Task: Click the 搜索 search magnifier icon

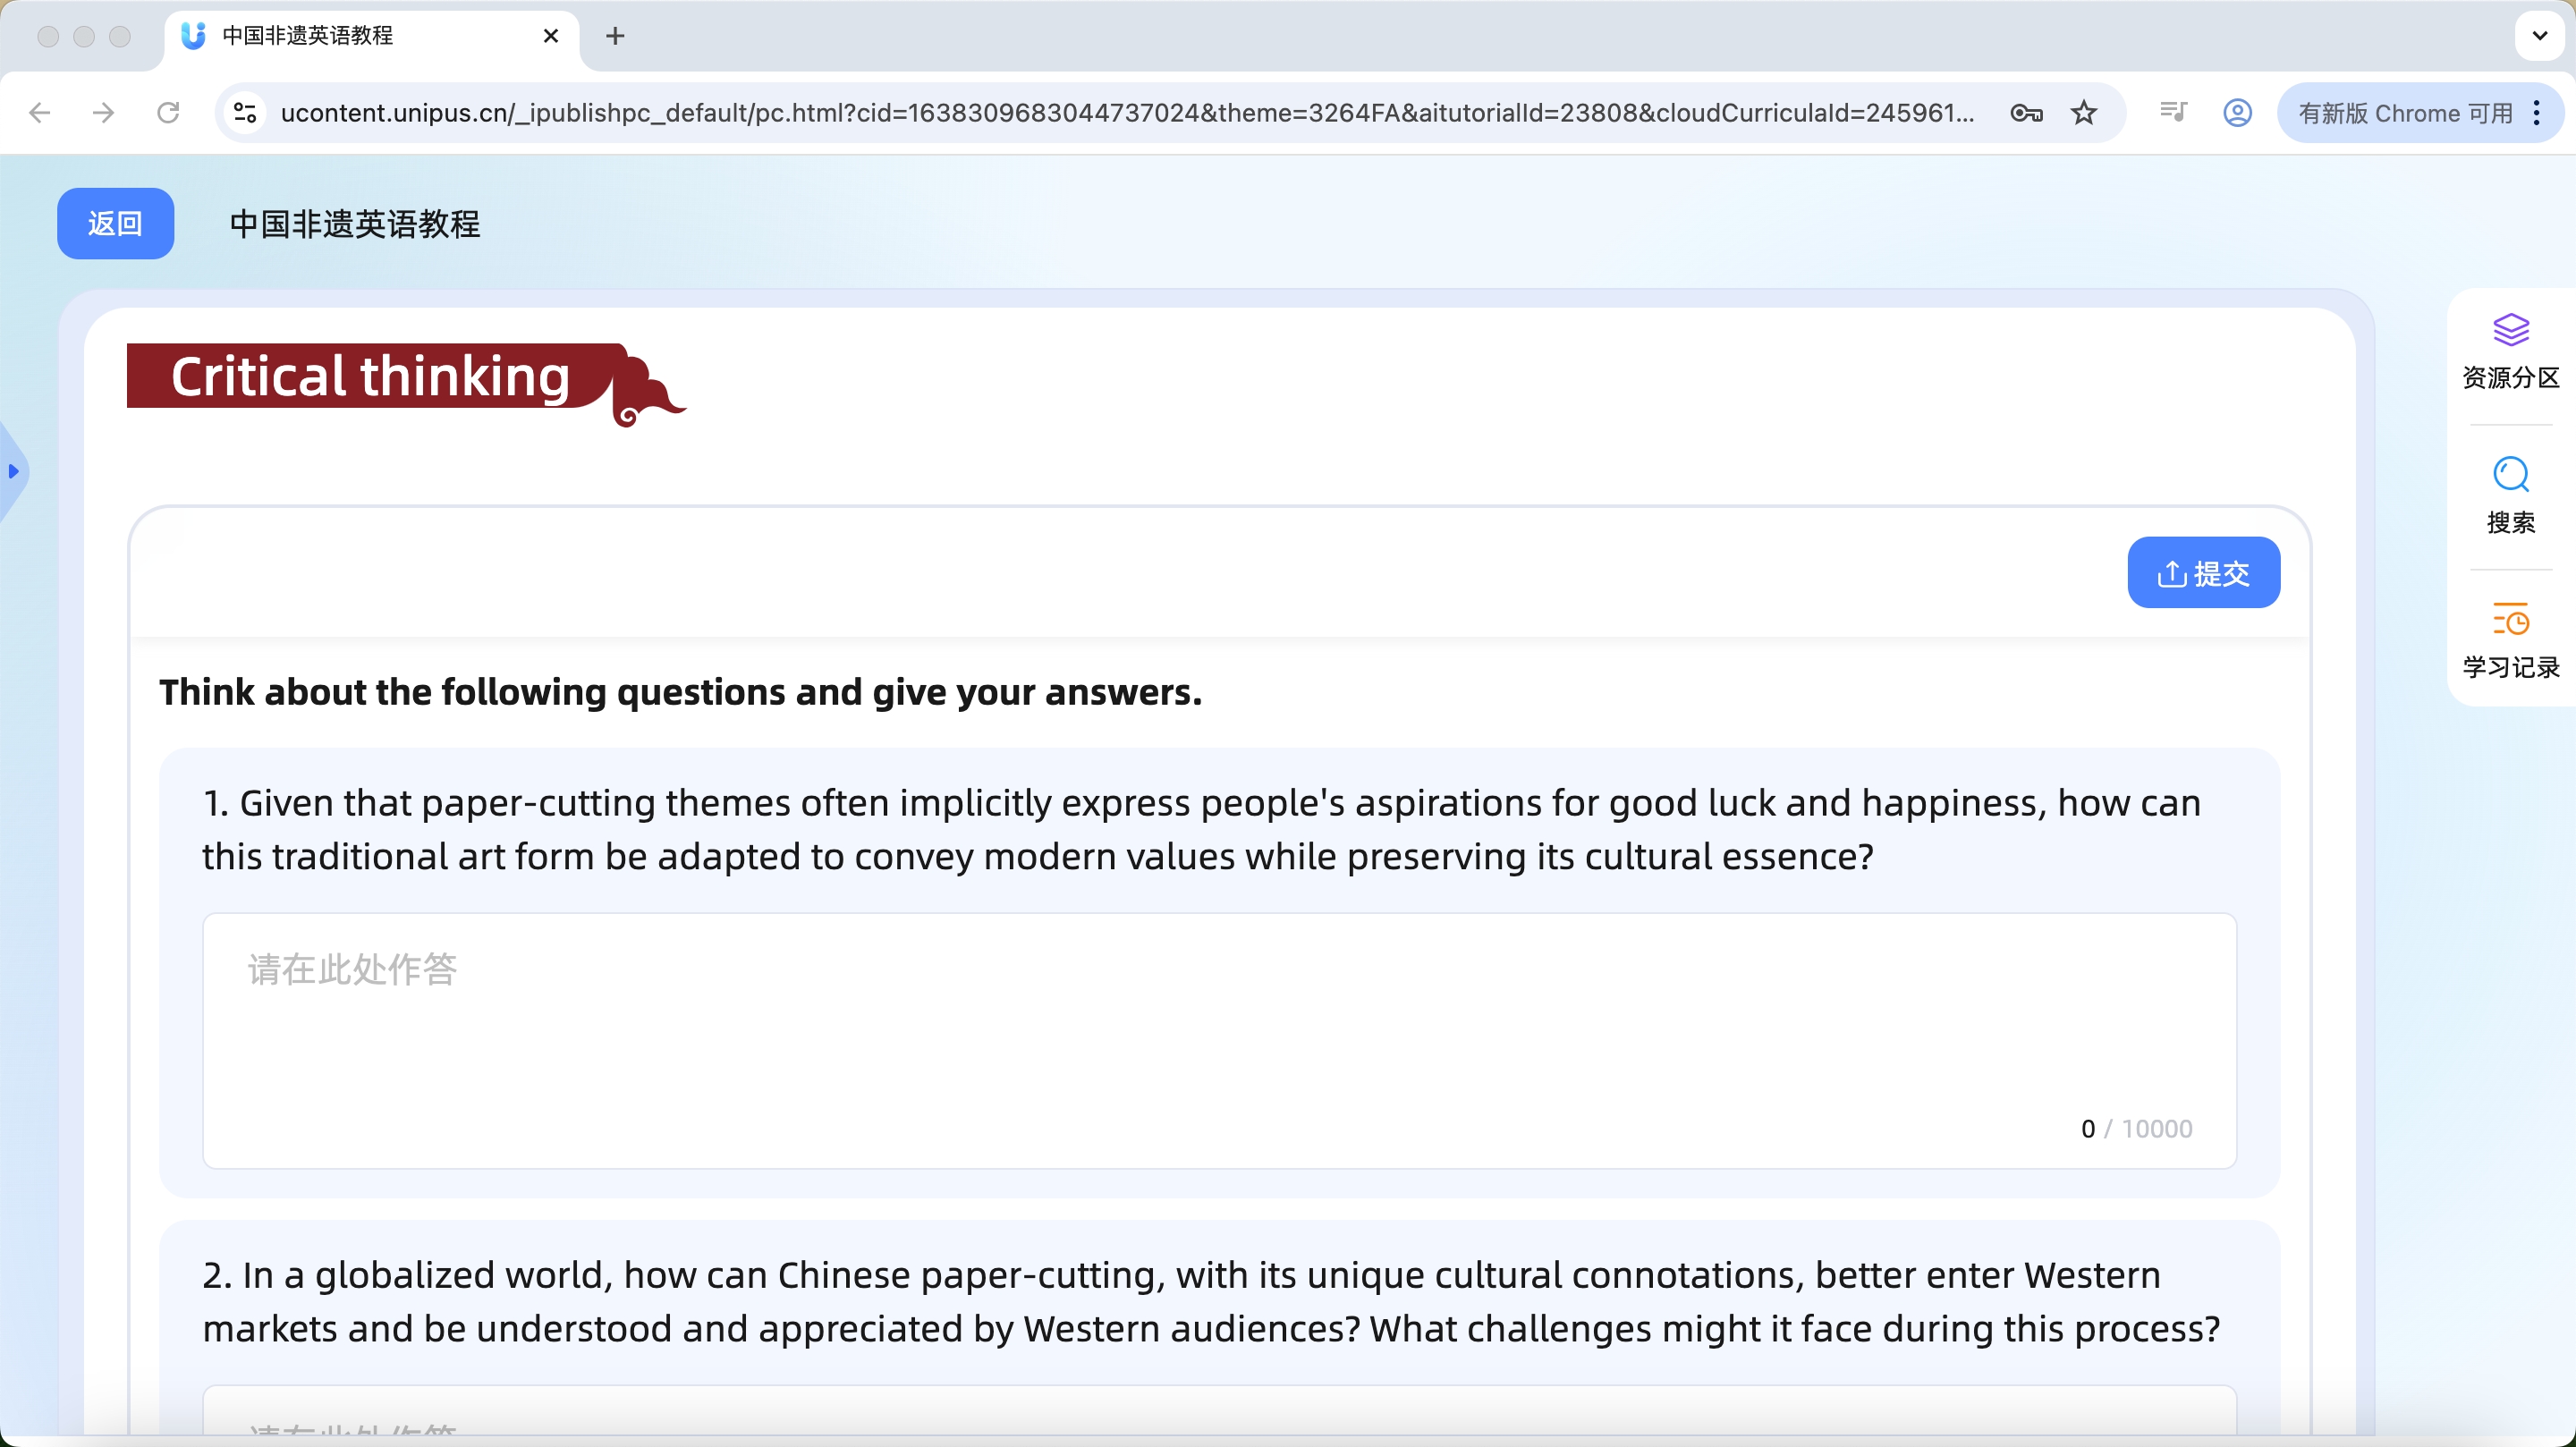Action: [2510, 475]
